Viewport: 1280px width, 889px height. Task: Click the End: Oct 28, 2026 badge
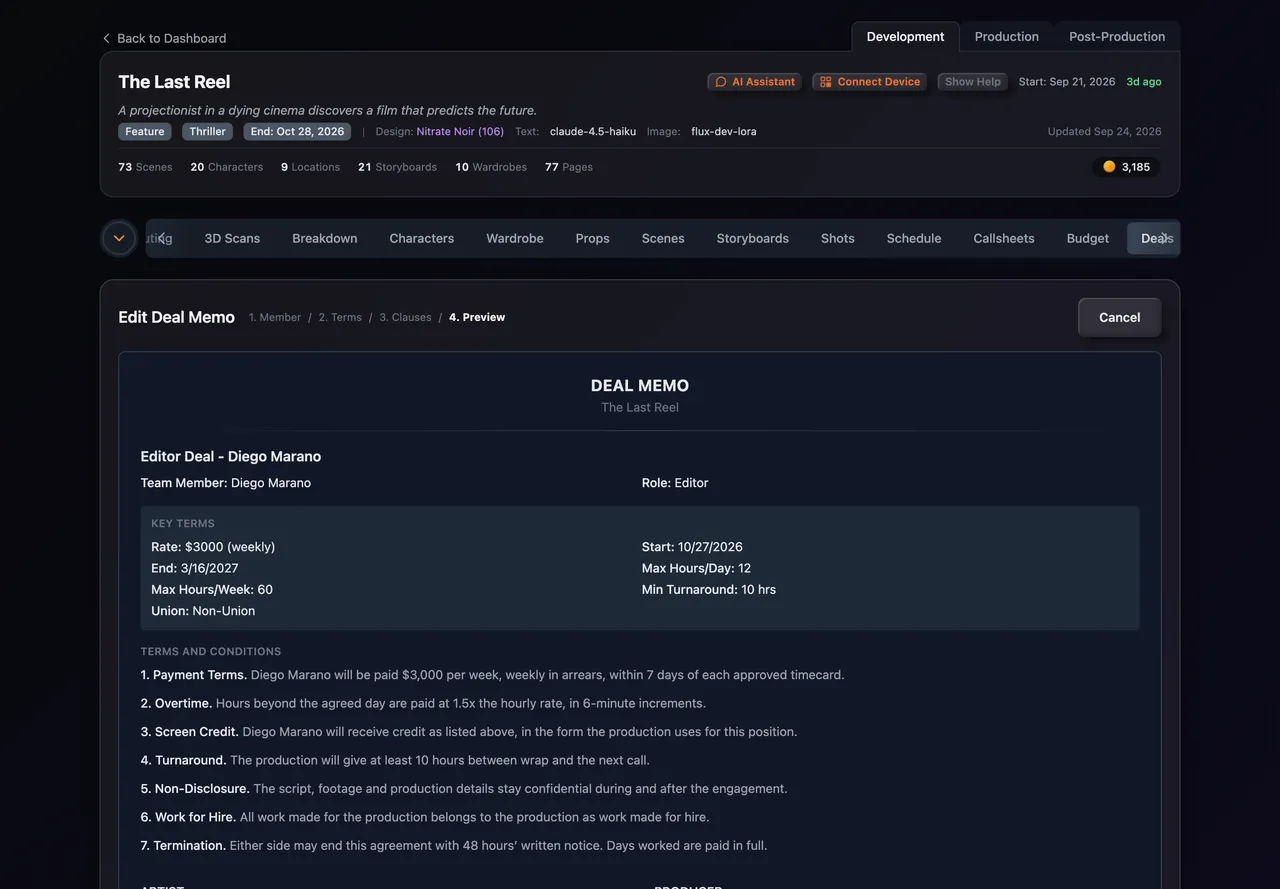point(297,132)
